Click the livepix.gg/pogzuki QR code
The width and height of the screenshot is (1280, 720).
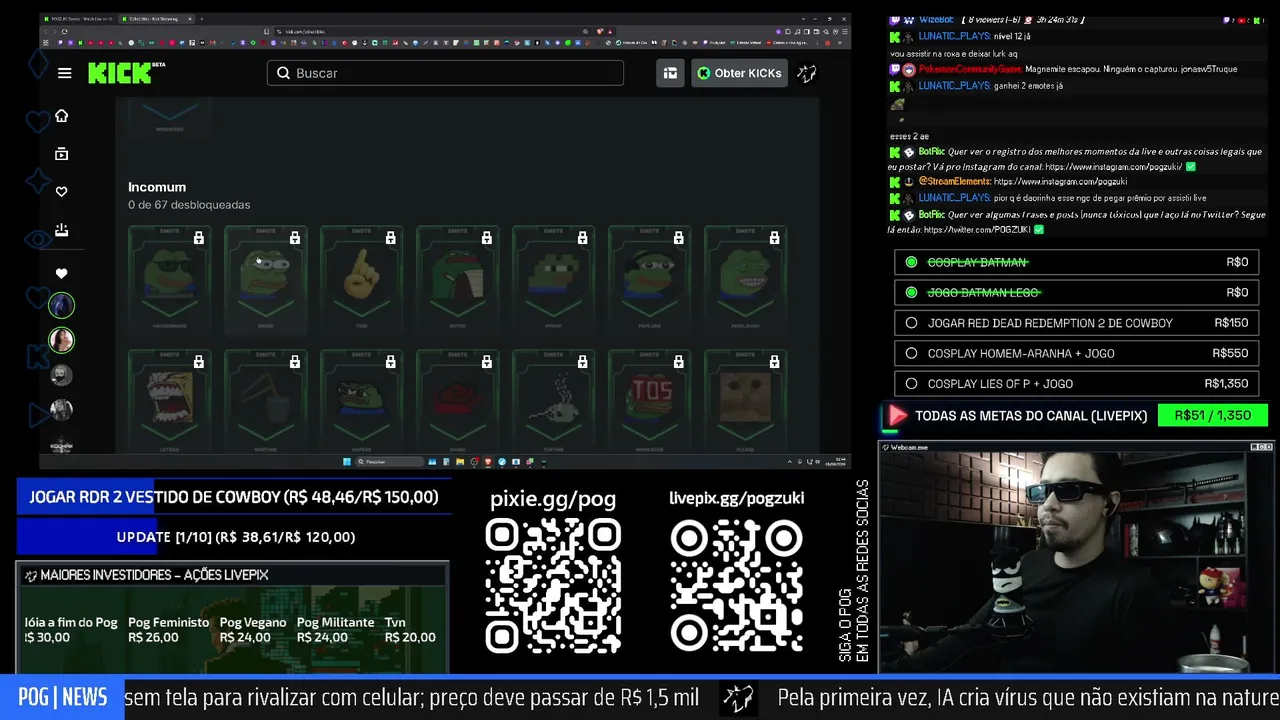click(x=736, y=586)
